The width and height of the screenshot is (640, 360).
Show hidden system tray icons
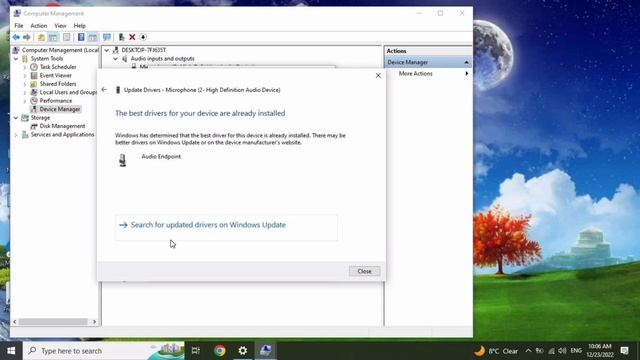tap(528, 351)
